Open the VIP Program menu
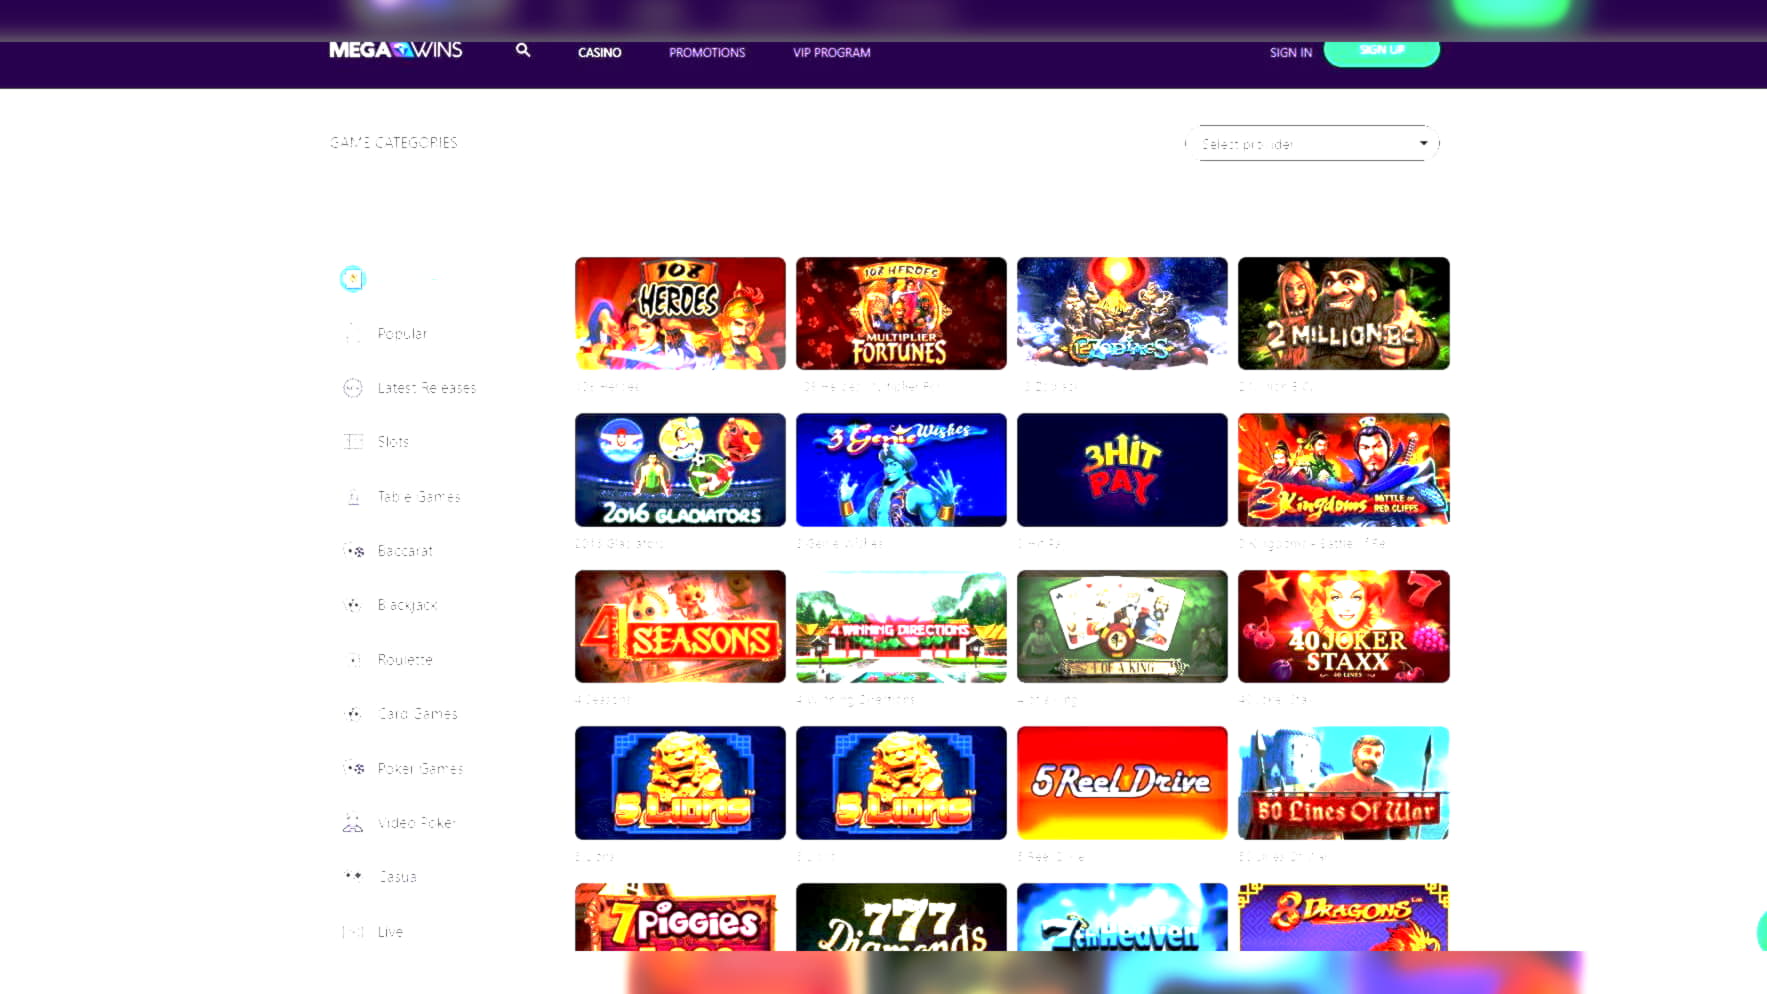This screenshot has height=994, width=1767. [x=831, y=52]
